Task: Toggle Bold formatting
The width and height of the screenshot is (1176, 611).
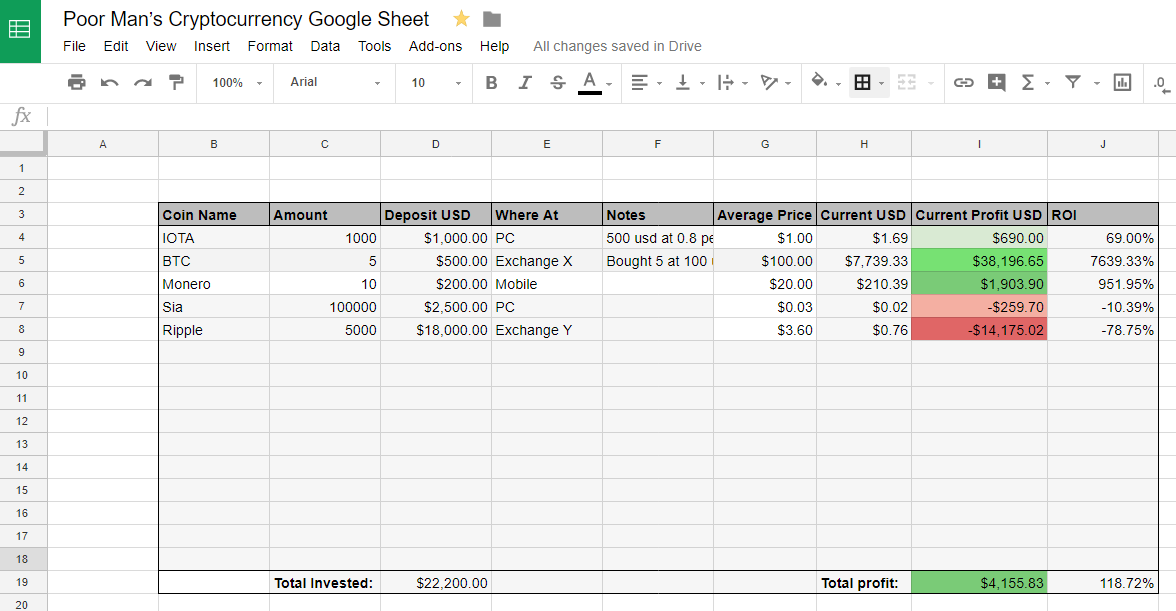Action: [x=491, y=82]
